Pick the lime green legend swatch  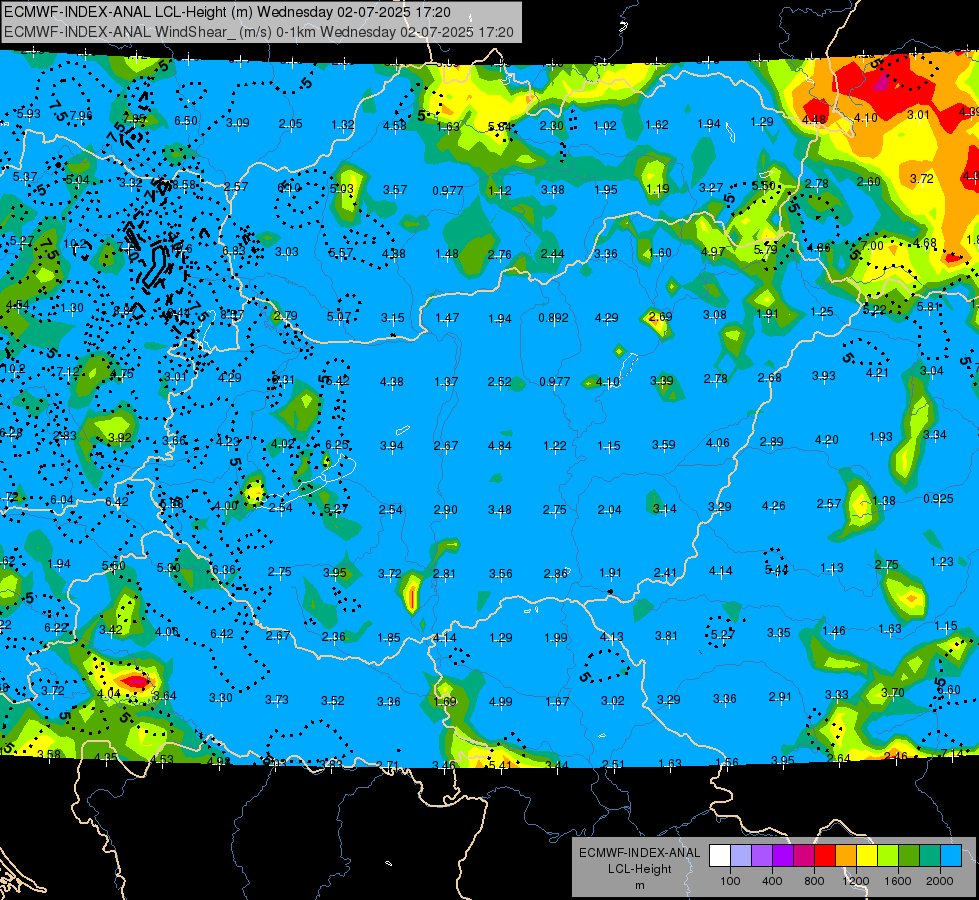click(x=888, y=856)
